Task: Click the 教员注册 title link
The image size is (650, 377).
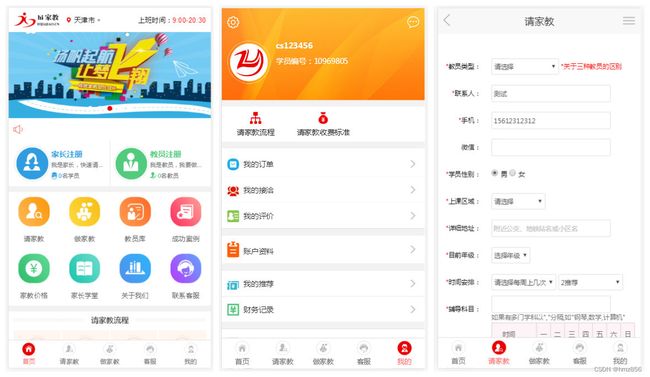Action: pos(166,154)
